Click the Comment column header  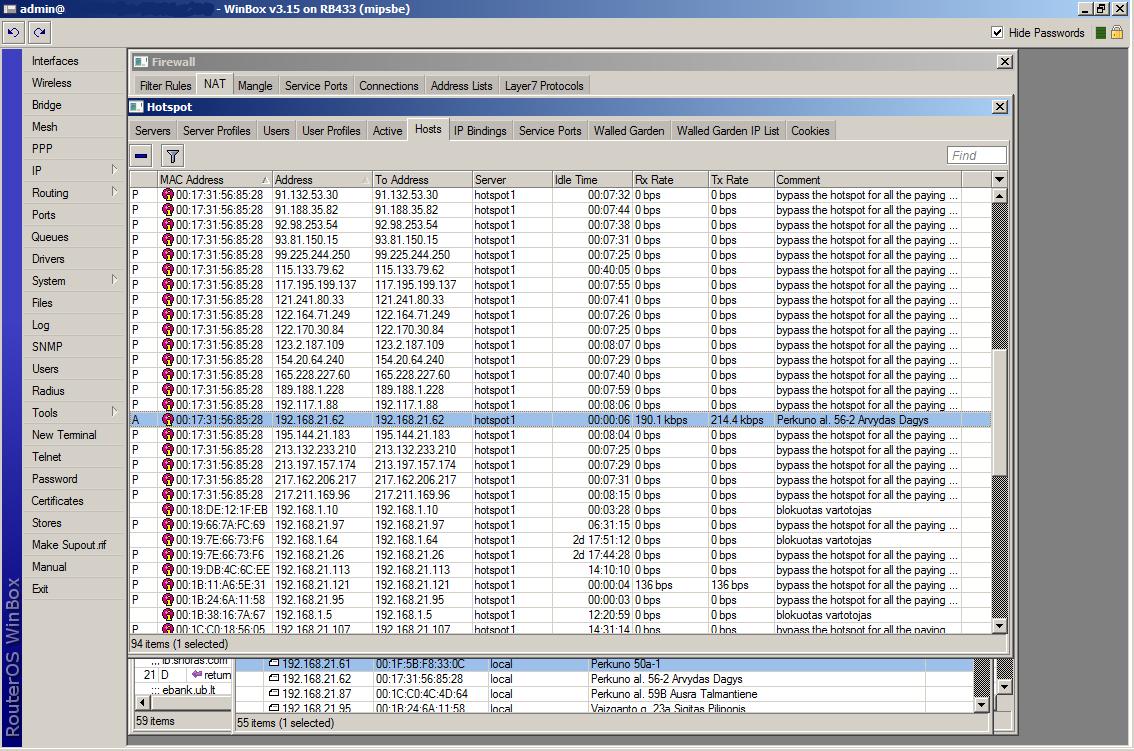pyautogui.click(x=867, y=179)
